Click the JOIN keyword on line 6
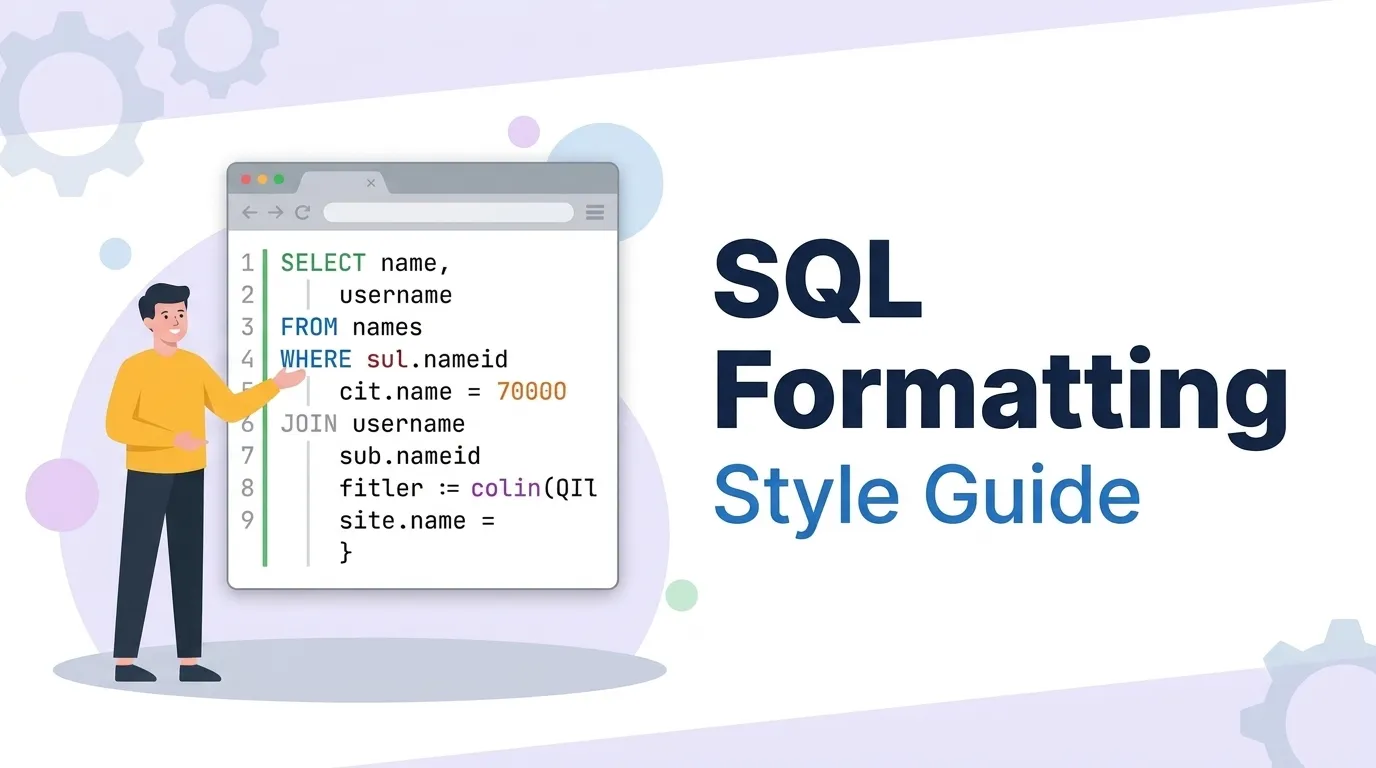Viewport: 1376px width, 768px height. click(x=309, y=424)
